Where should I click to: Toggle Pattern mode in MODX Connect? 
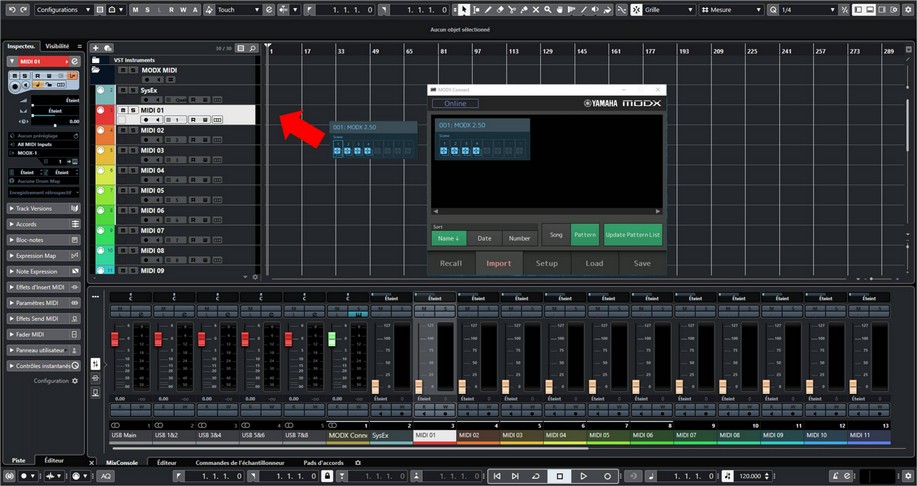[x=585, y=235]
